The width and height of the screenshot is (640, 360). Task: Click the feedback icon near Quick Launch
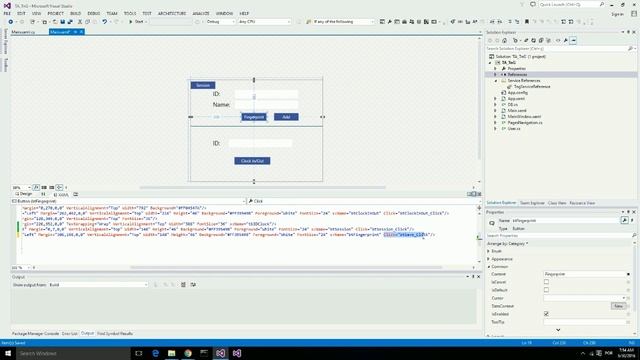tap(533, 4)
